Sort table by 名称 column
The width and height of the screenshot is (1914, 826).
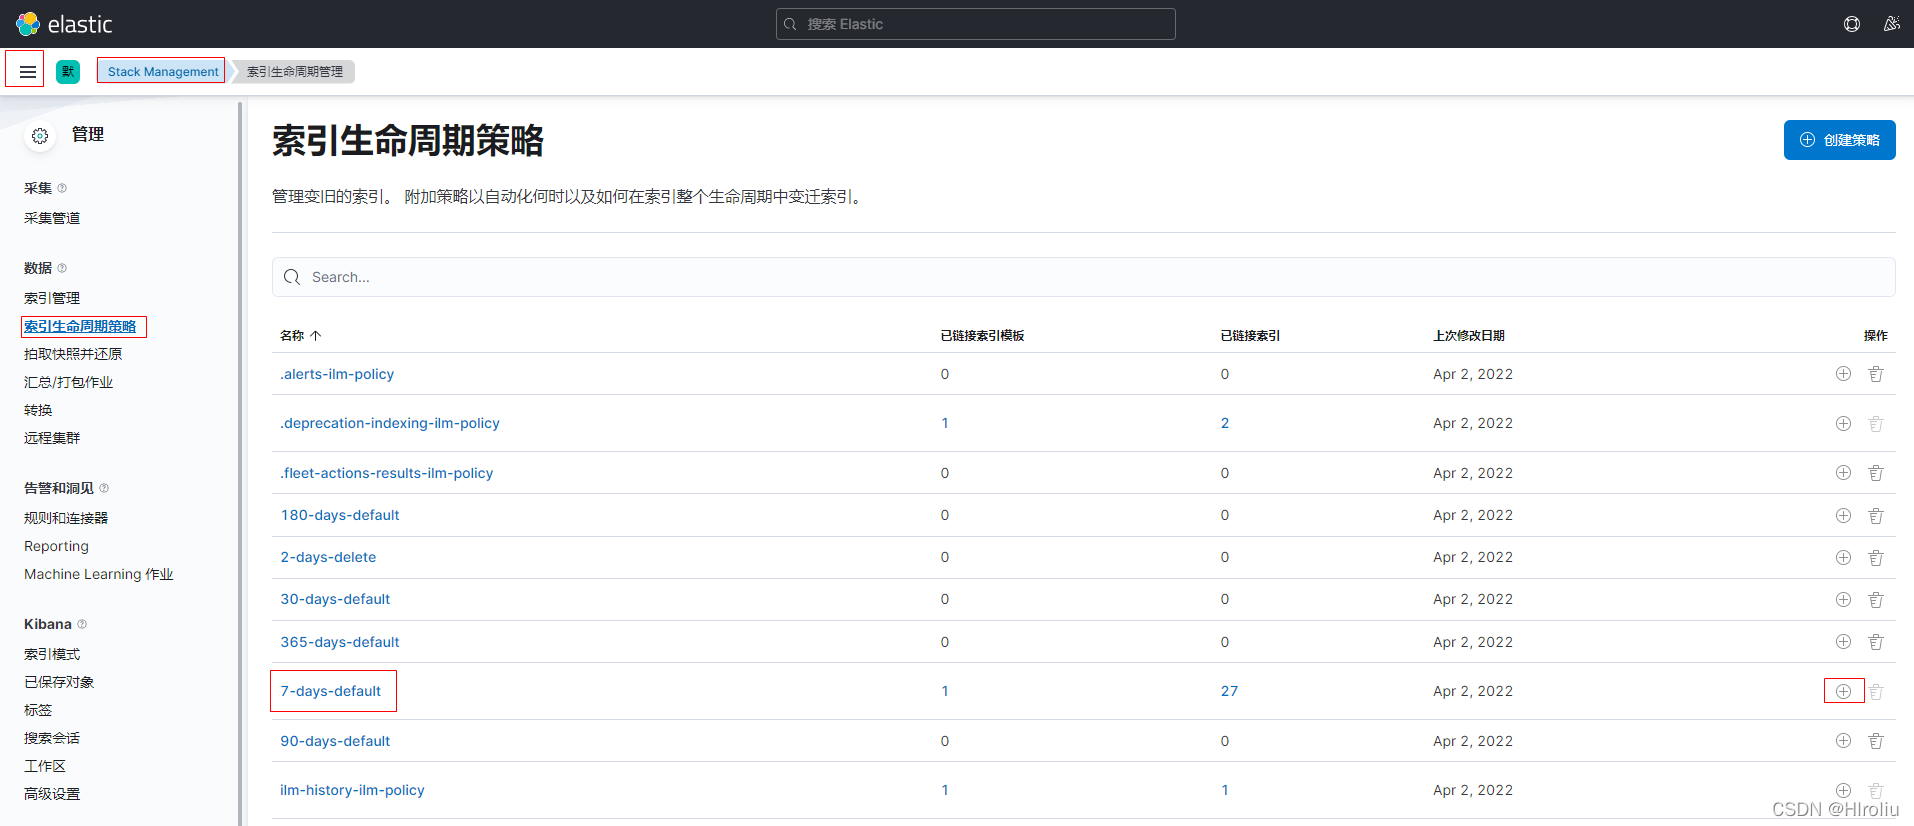pyautogui.click(x=300, y=336)
